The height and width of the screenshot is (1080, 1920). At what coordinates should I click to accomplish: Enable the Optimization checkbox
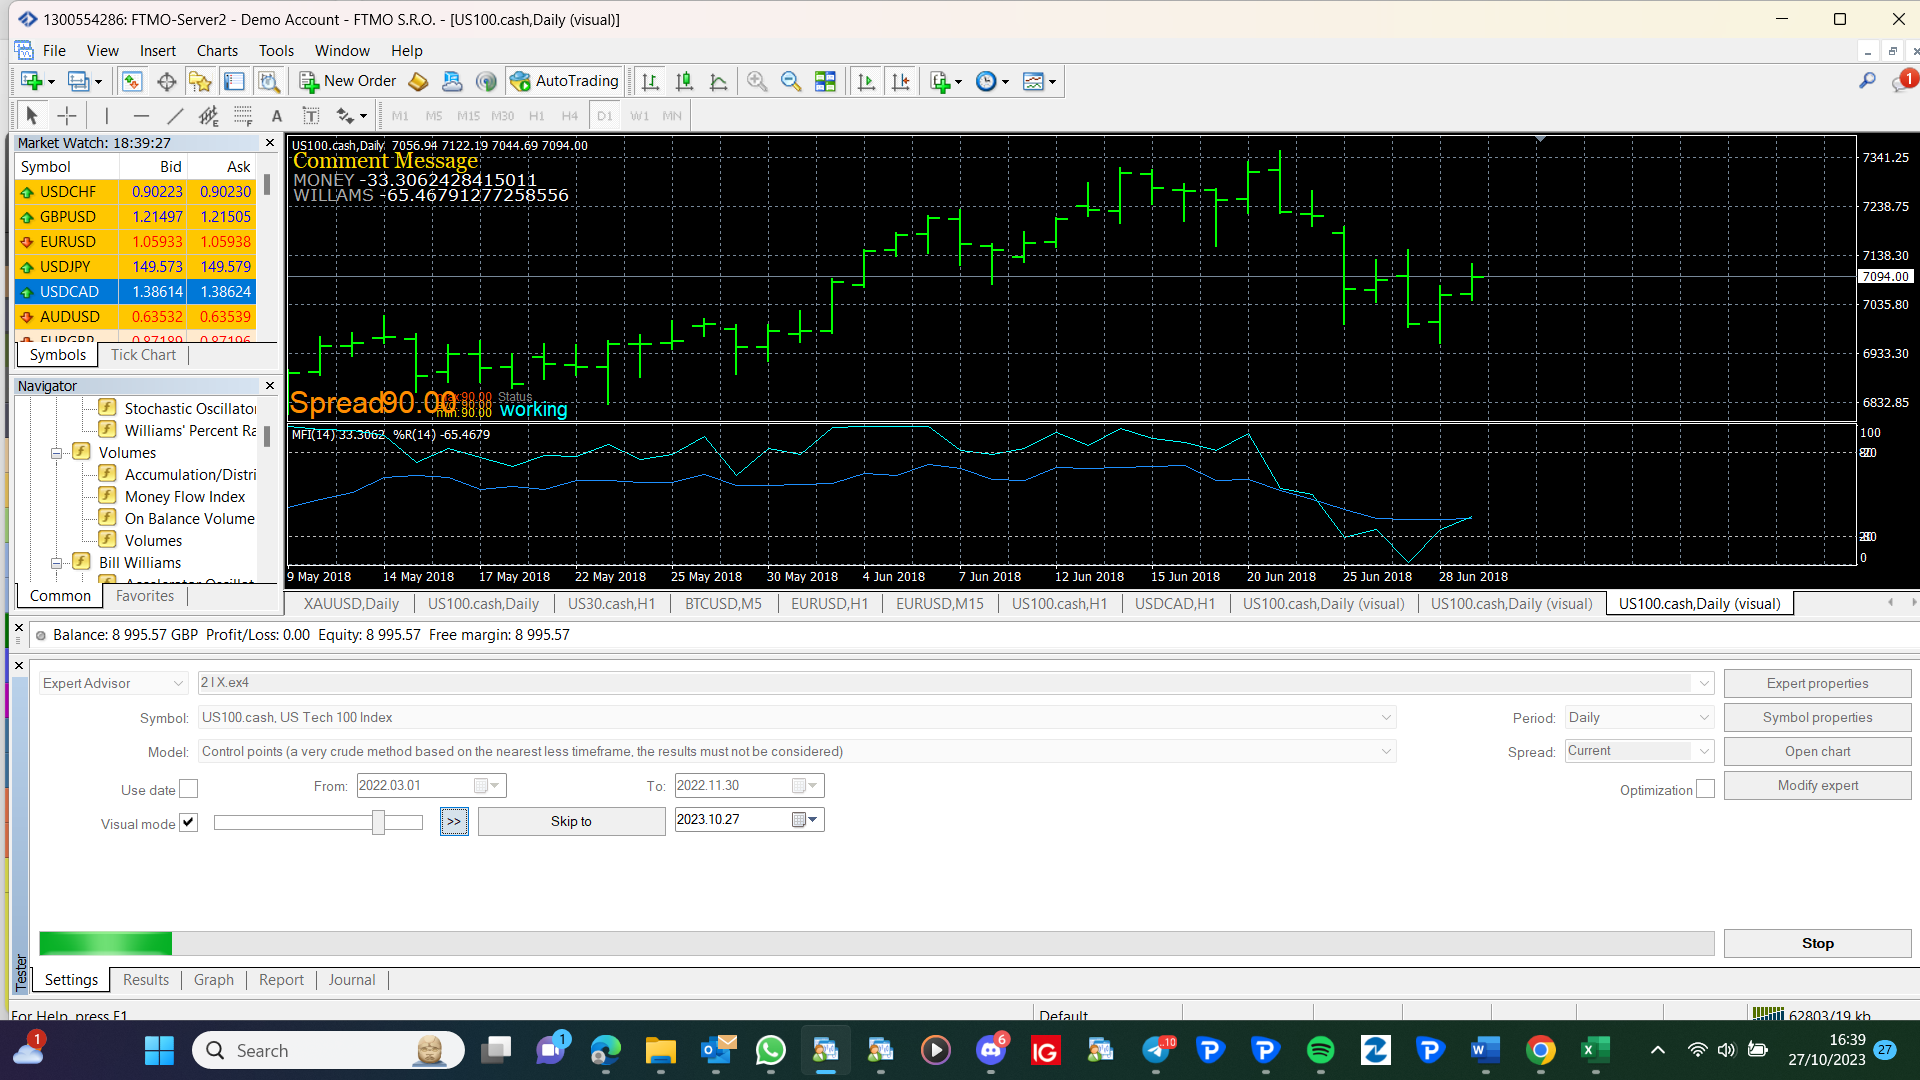pyautogui.click(x=1705, y=789)
